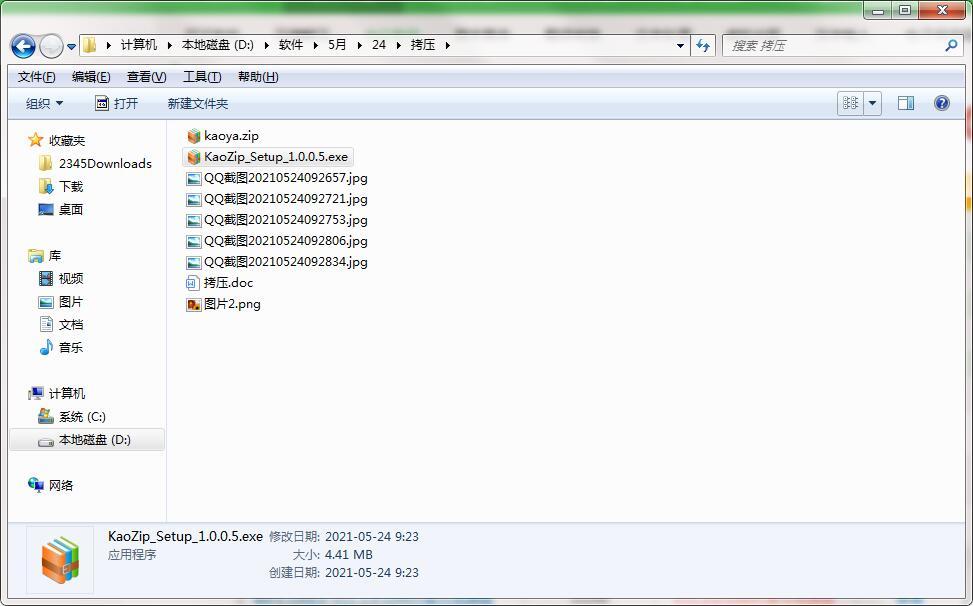
Task: Open the 文件(F) menu
Action: pyautogui.click(x=37, y=77)
